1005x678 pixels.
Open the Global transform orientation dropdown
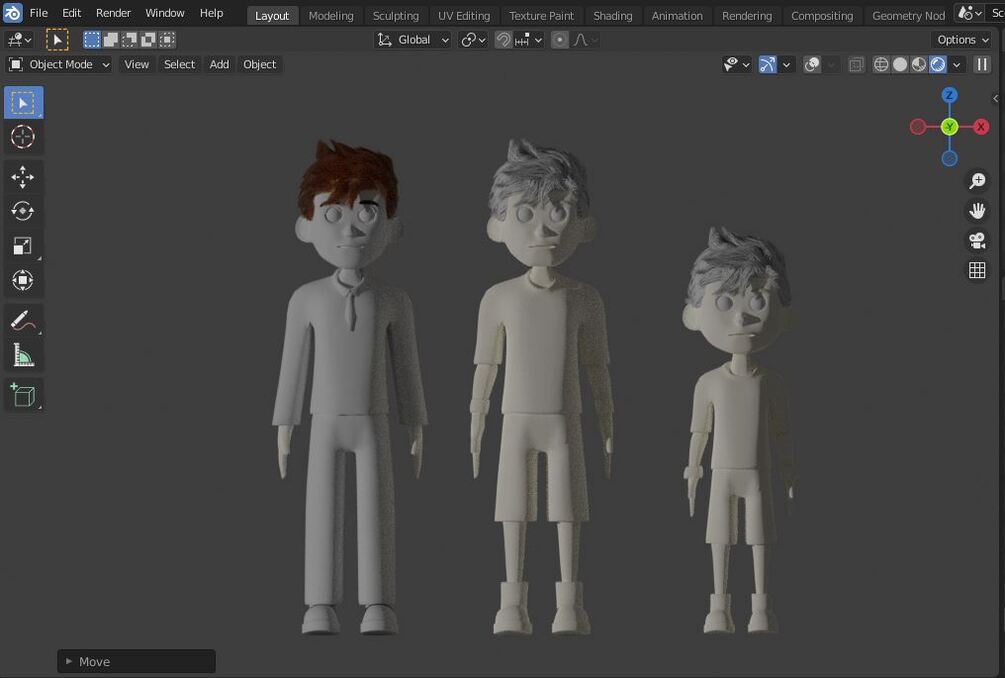coord(414,40)
